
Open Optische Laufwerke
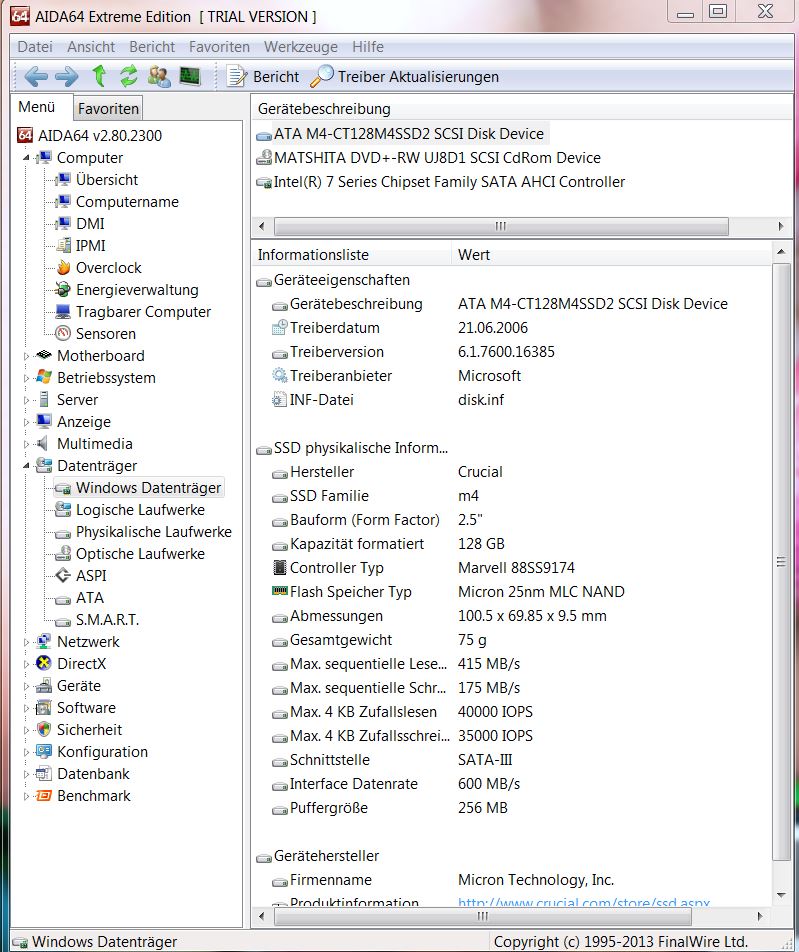tap(140, 554)
